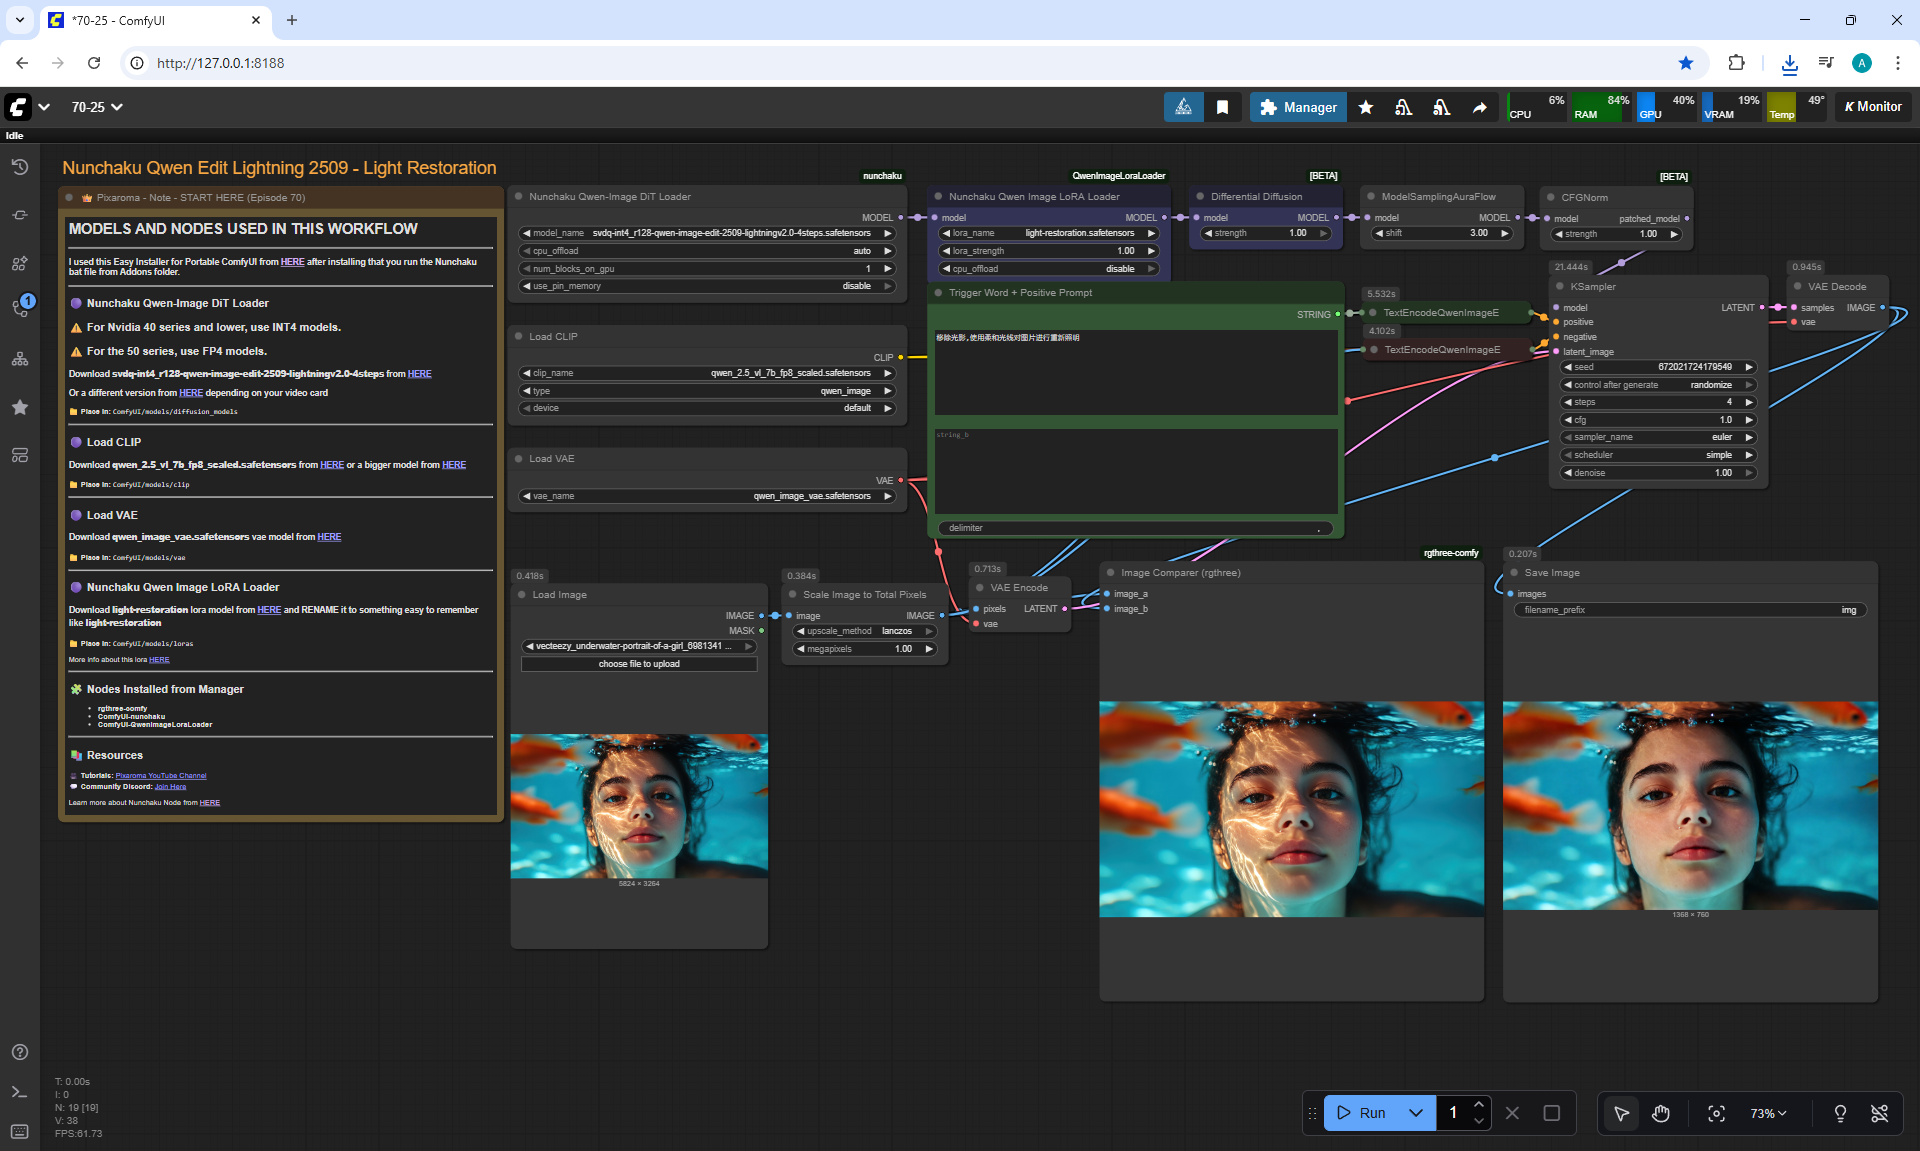Image resolution: width=1920 pixels, height=1151 pixels.
Task: Toggle the link visibility icon
Action: pyautogui.click(x=1879, y=1113)
